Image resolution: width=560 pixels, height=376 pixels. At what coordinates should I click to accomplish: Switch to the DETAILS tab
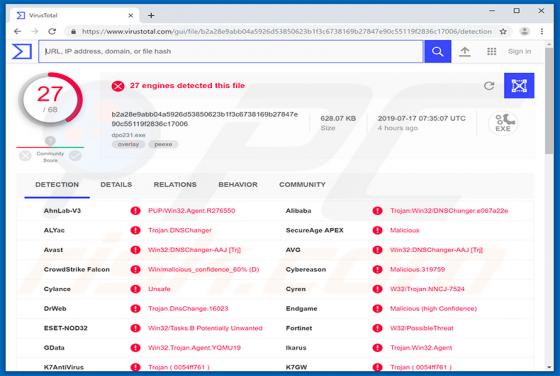[116, 185]
